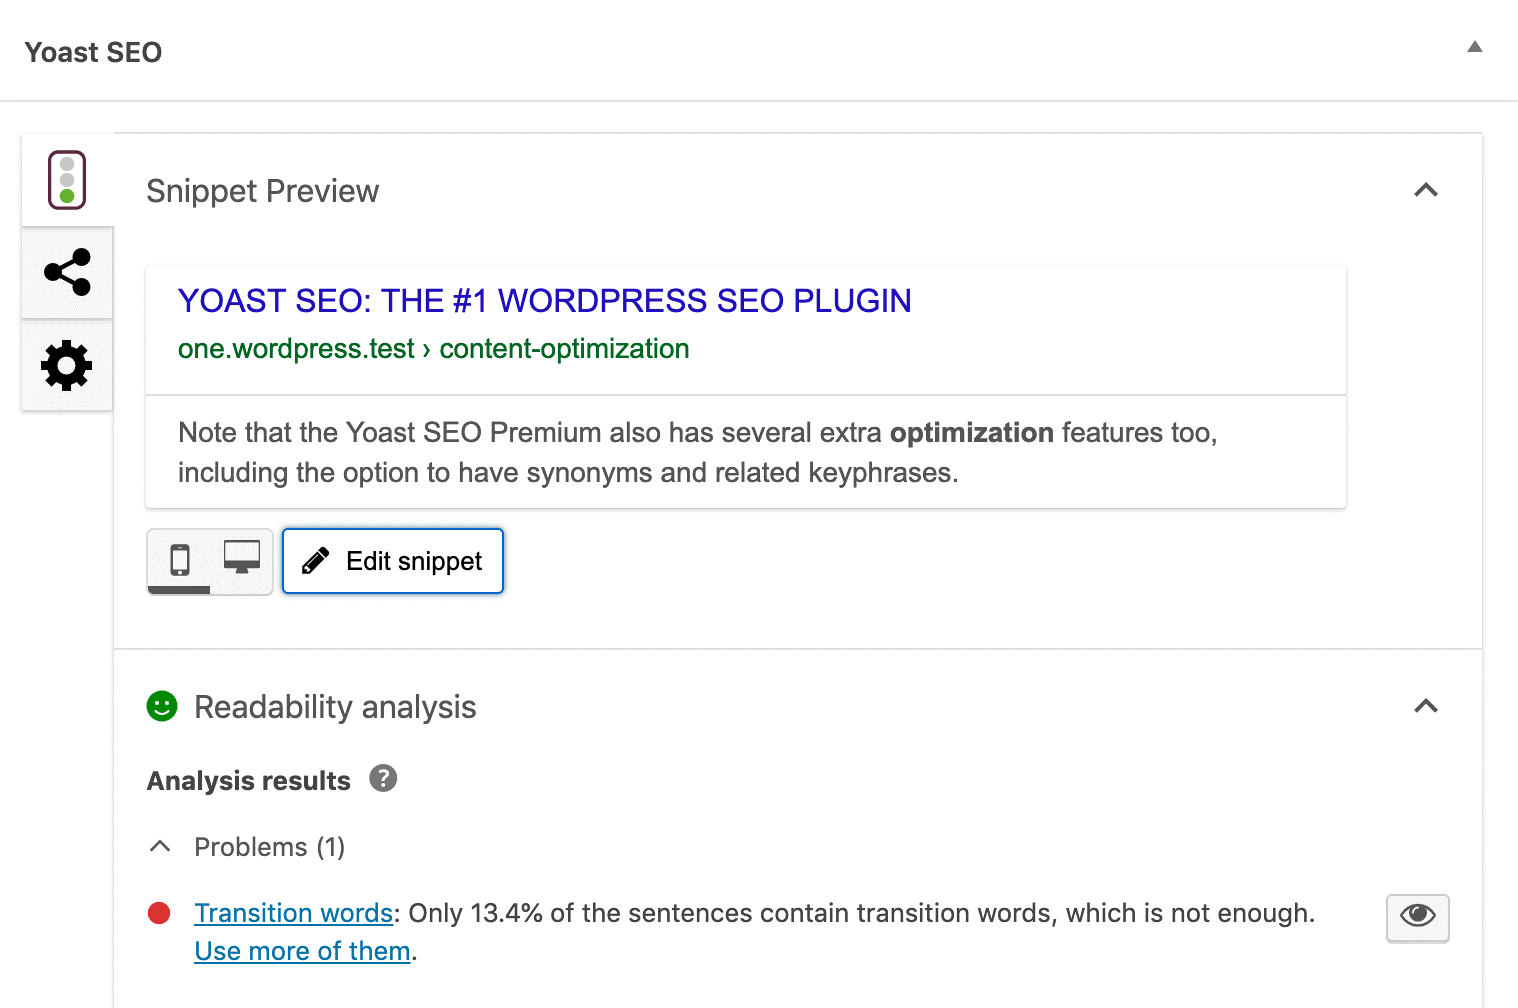The width and height of the screenshot is (1518, 1008).
Task: Click the red problem indicator dot
Action: coord(160,911)
